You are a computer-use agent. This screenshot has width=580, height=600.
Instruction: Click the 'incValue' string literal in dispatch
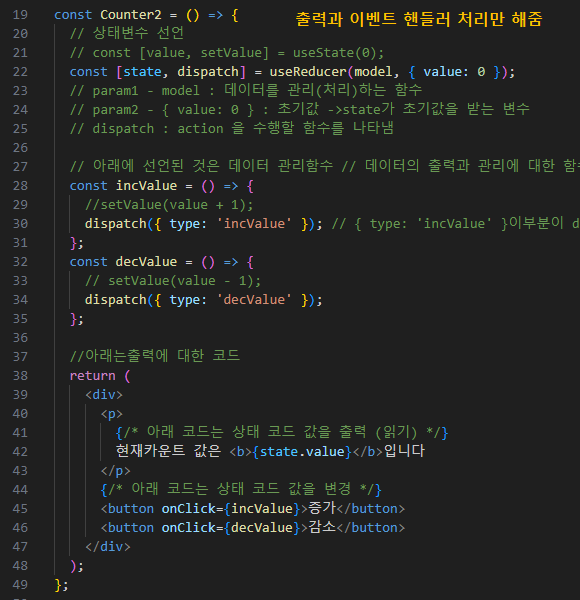pos(254,224)
